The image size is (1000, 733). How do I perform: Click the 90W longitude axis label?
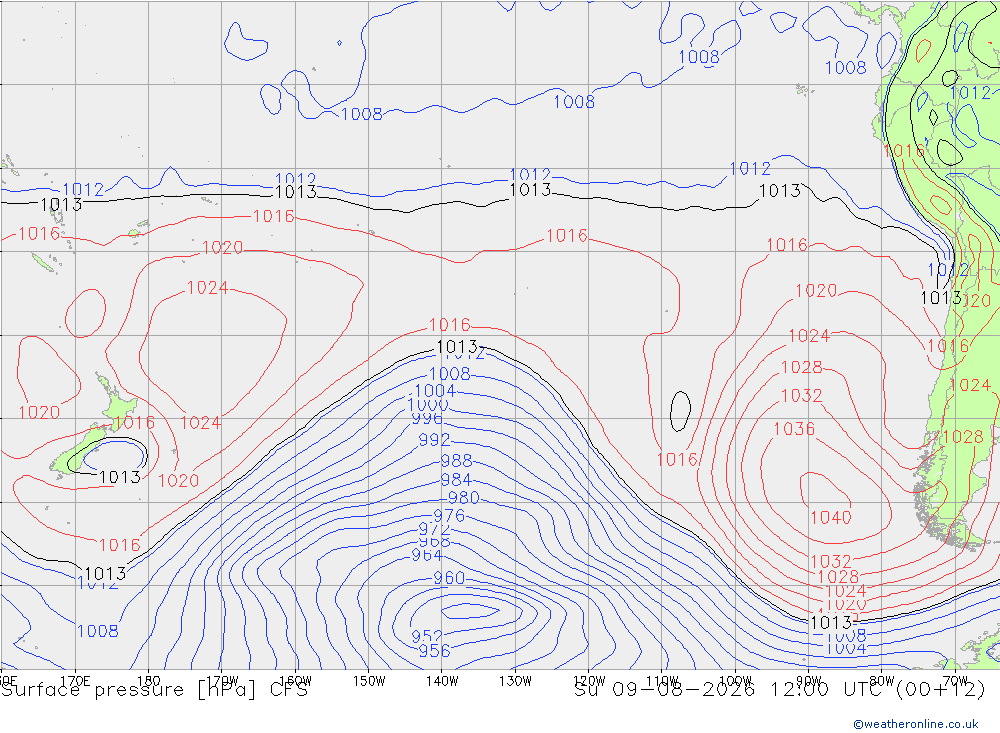point(809,681)
